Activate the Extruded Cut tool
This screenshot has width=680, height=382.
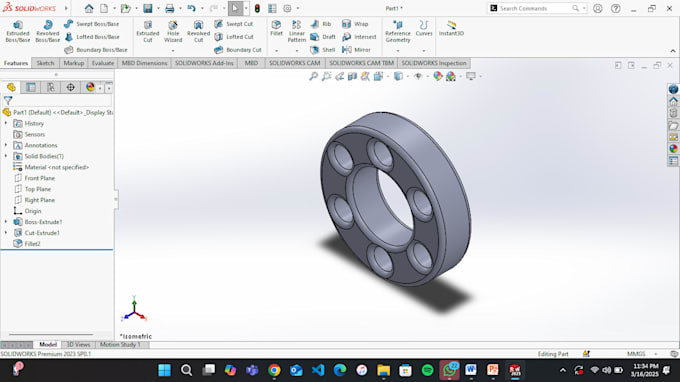pyautogui.click(x=148, y=31)
